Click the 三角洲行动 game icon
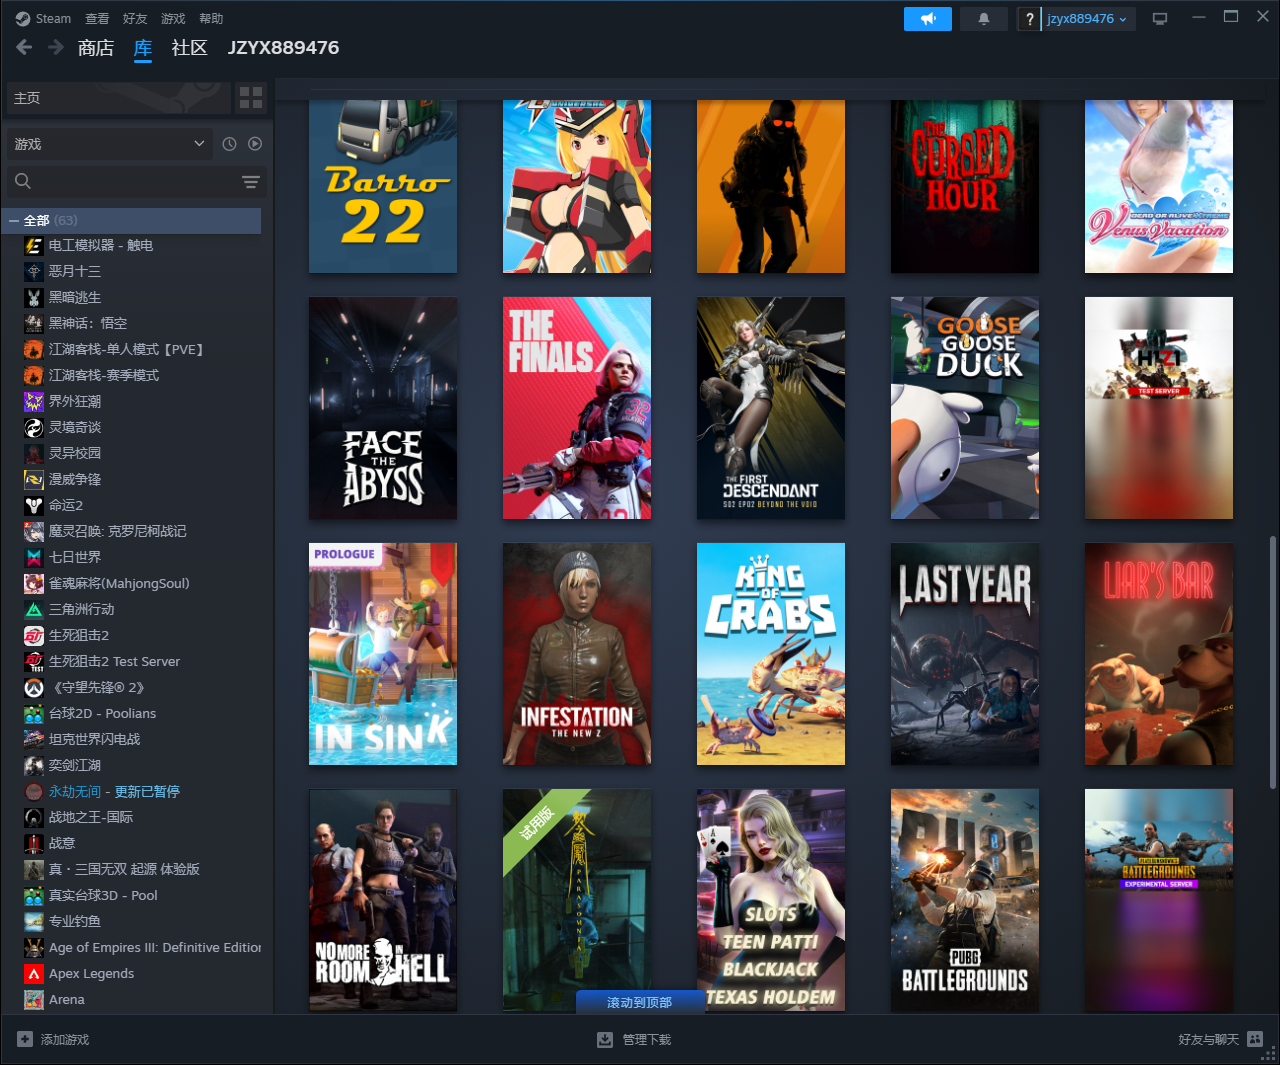This screenshot has width=1280, height=1065. [x=34, y=609]
